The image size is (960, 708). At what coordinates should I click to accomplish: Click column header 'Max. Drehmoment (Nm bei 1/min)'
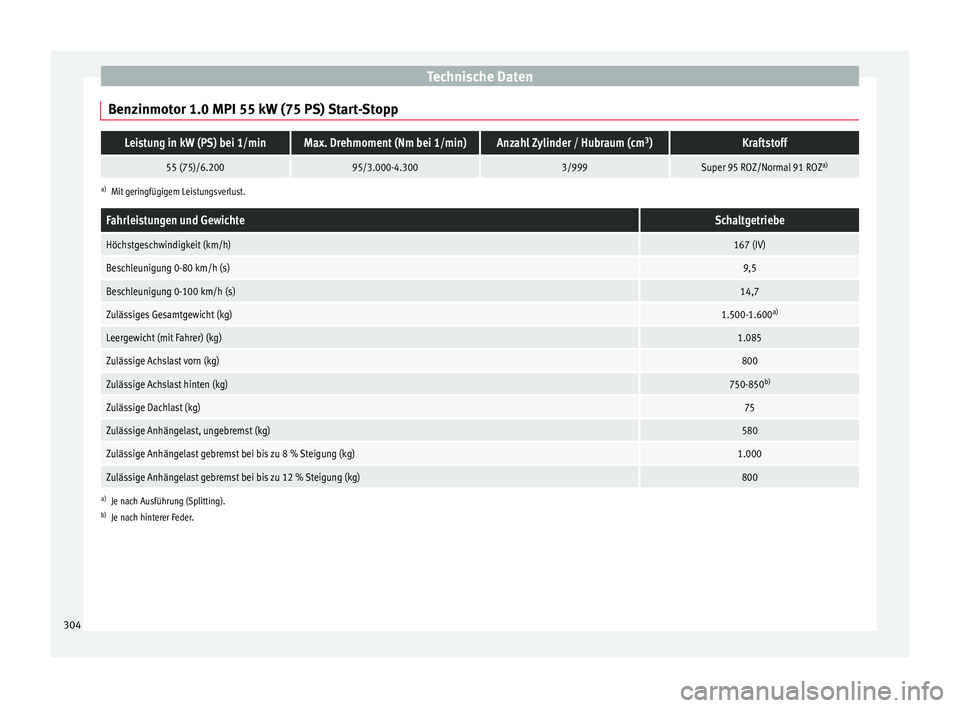coord(385,143)
